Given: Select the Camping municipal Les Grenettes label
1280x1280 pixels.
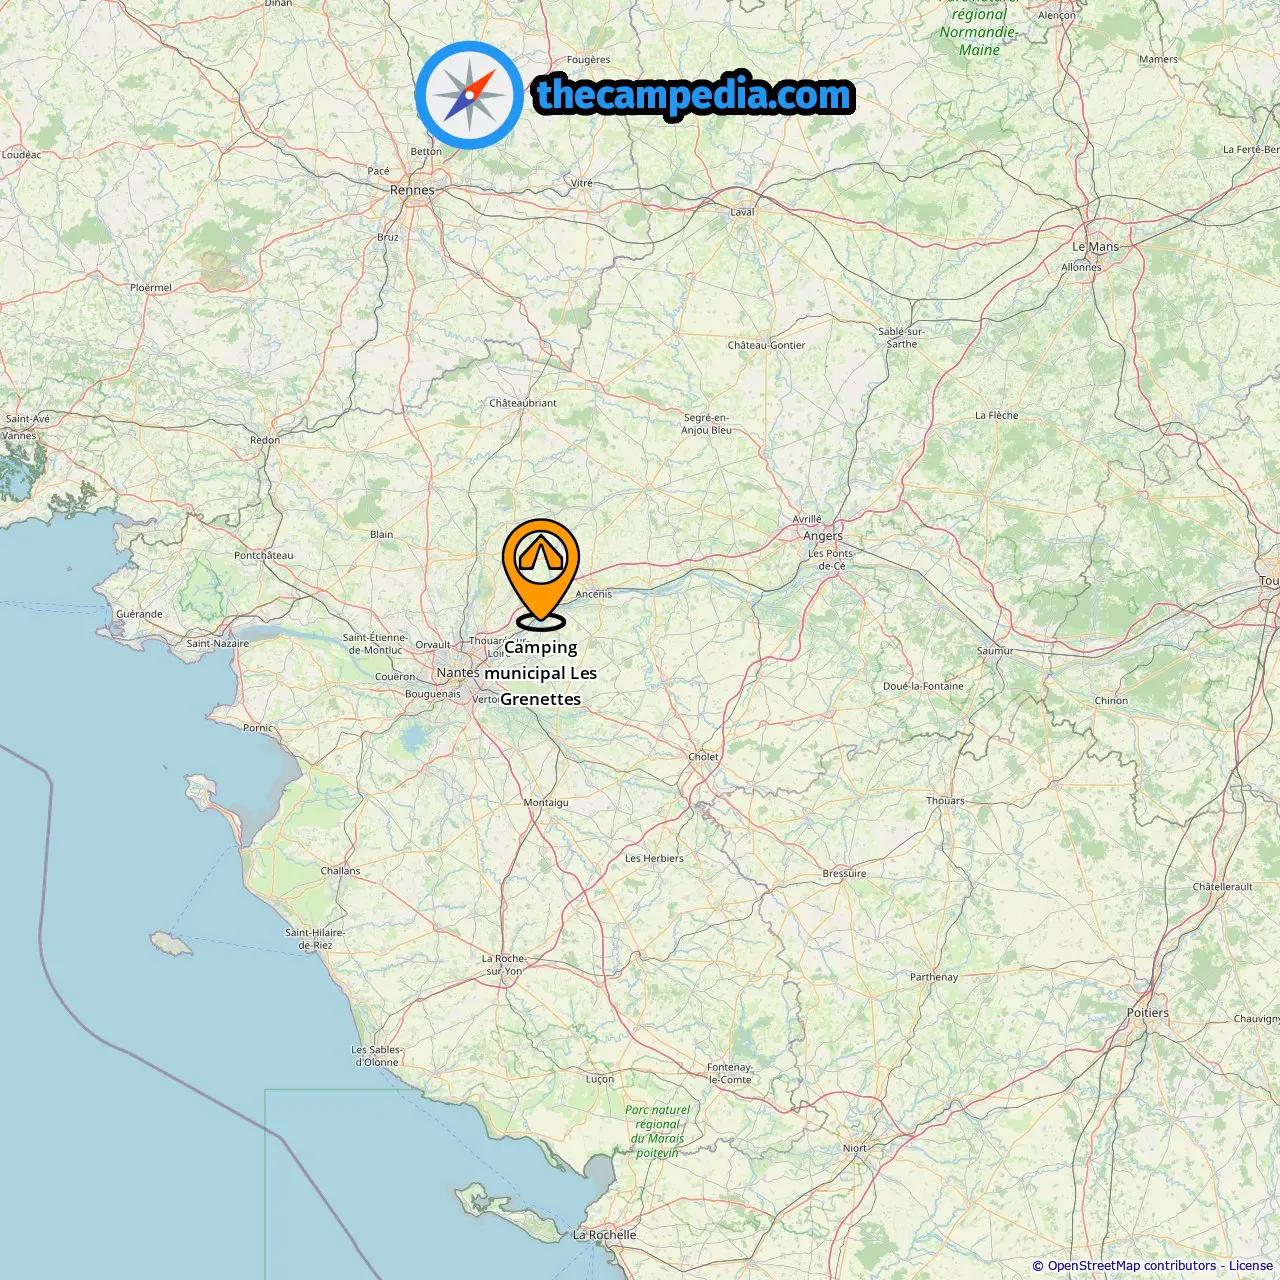Looking at the screenshot, I should coord(541,673).
